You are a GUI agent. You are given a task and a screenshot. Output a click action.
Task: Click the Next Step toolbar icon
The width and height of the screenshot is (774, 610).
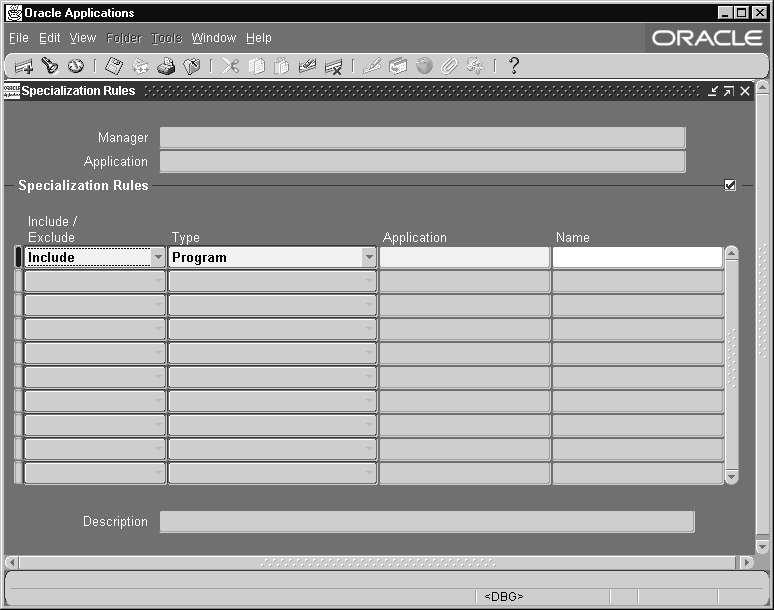pos(140,66)
